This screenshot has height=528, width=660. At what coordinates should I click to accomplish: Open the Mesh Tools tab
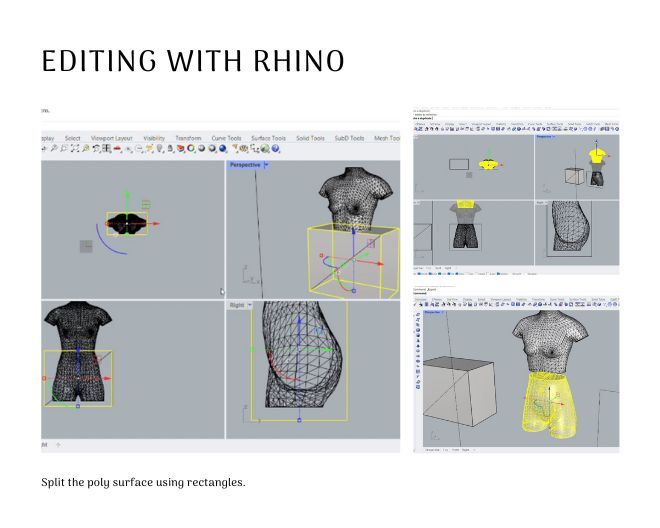click(x=387, y=138)
